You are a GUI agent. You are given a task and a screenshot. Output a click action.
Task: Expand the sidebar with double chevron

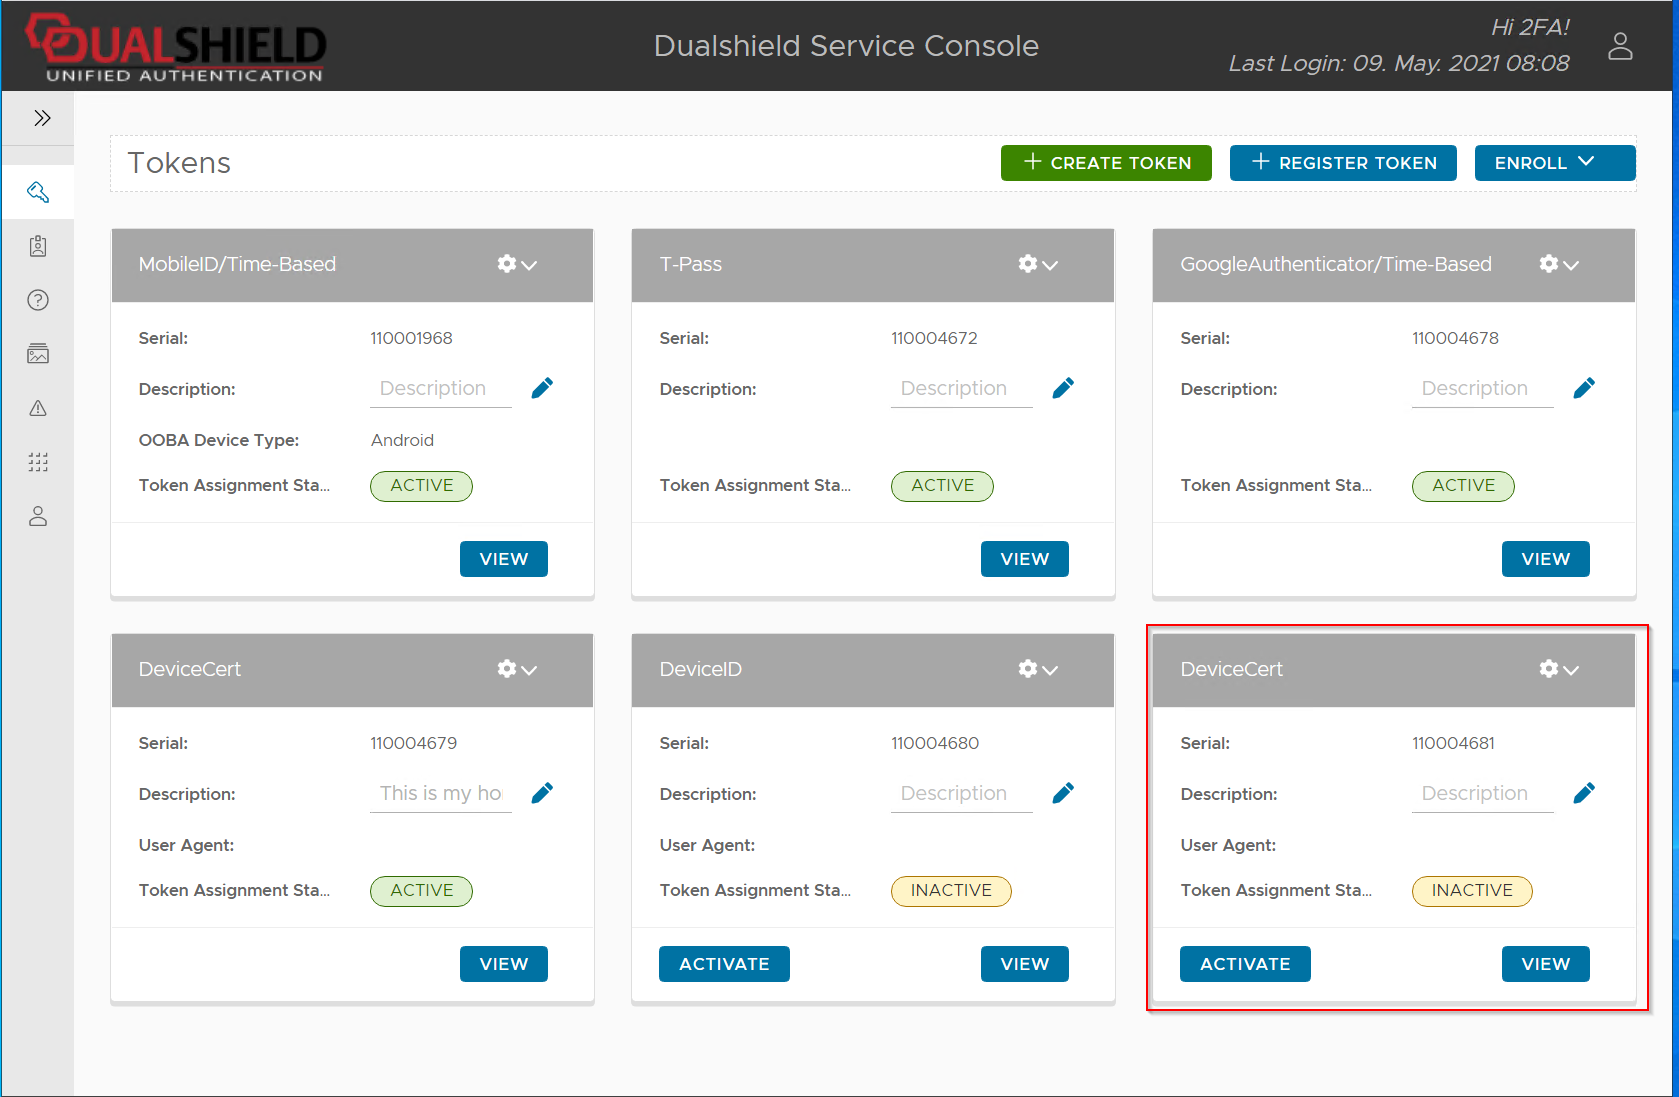[42, 118]
